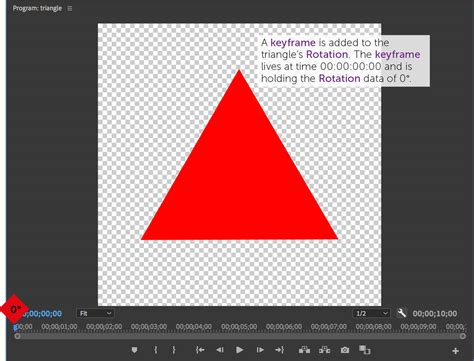Click the Lift button
The width and height of the screenshot is (474, 361).
tap(304, 350)
